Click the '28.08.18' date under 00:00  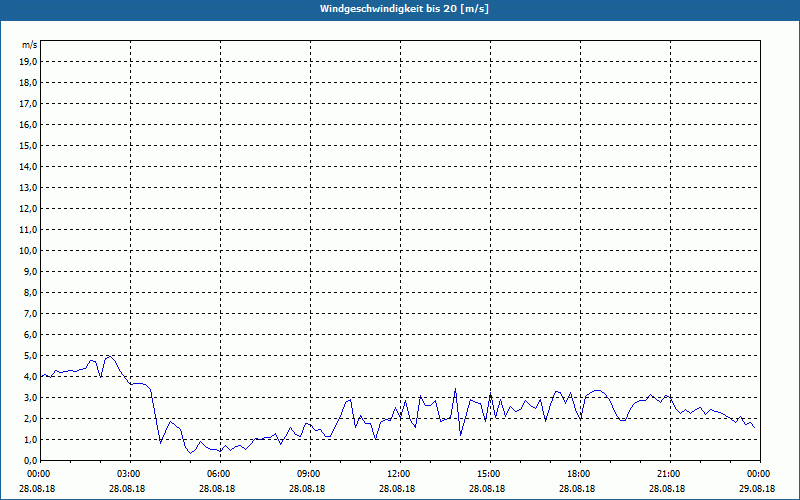point(37,488)
